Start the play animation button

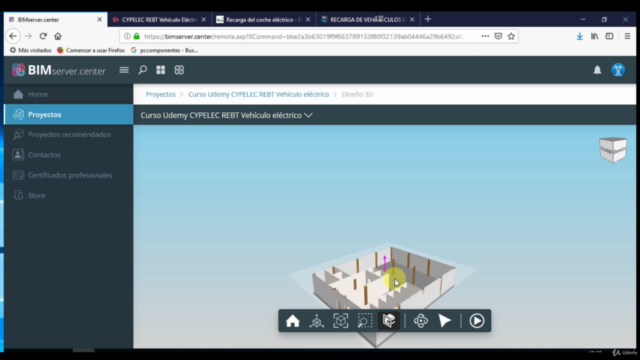(476, 321)
